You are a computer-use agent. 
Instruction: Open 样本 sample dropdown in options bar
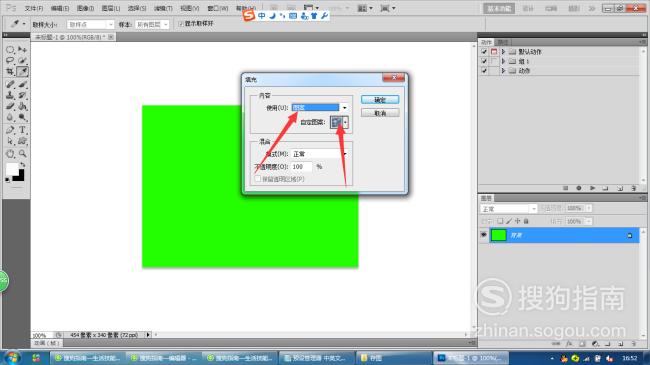152,24
